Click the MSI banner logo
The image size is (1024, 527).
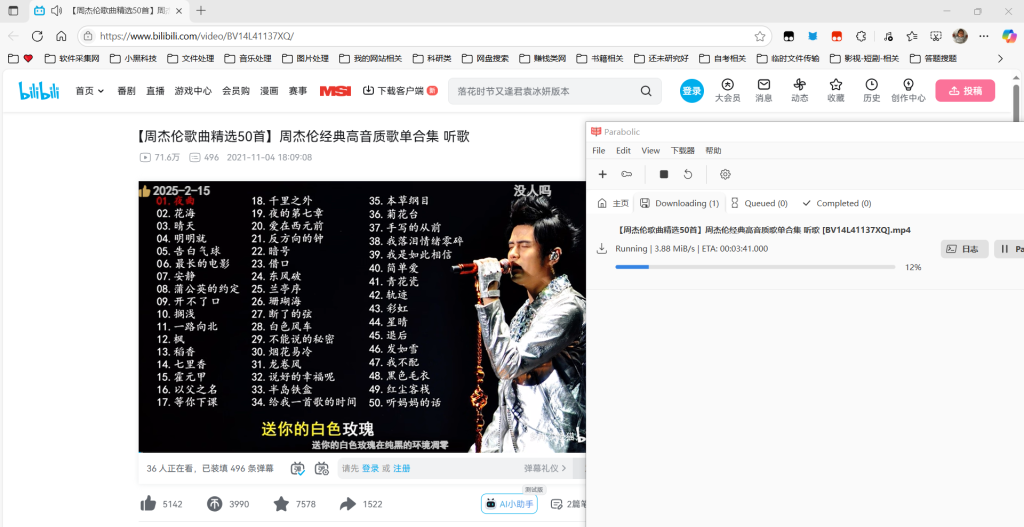tap(335, 91)
